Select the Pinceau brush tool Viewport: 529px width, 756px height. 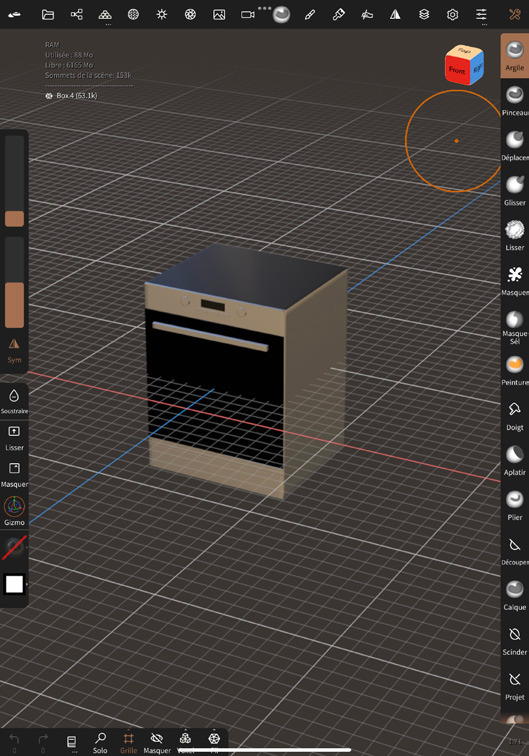tap(515, 100)
